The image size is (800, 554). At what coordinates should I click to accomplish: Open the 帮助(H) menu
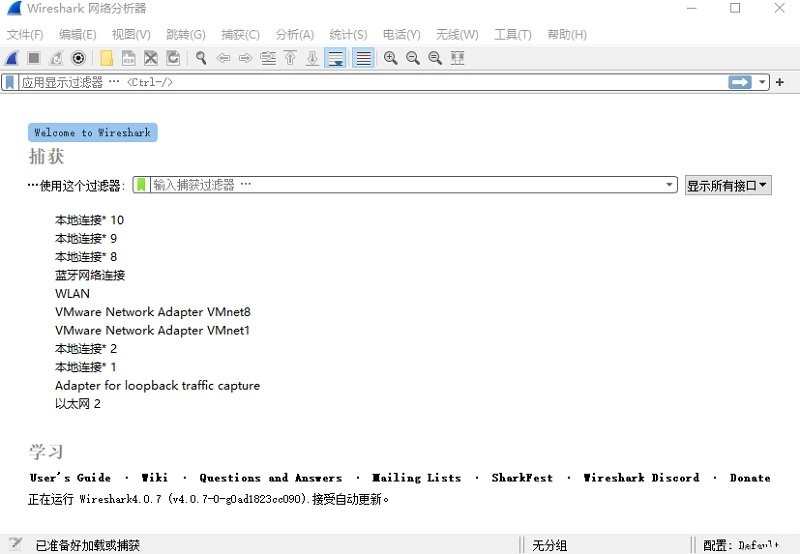(567, 35)
